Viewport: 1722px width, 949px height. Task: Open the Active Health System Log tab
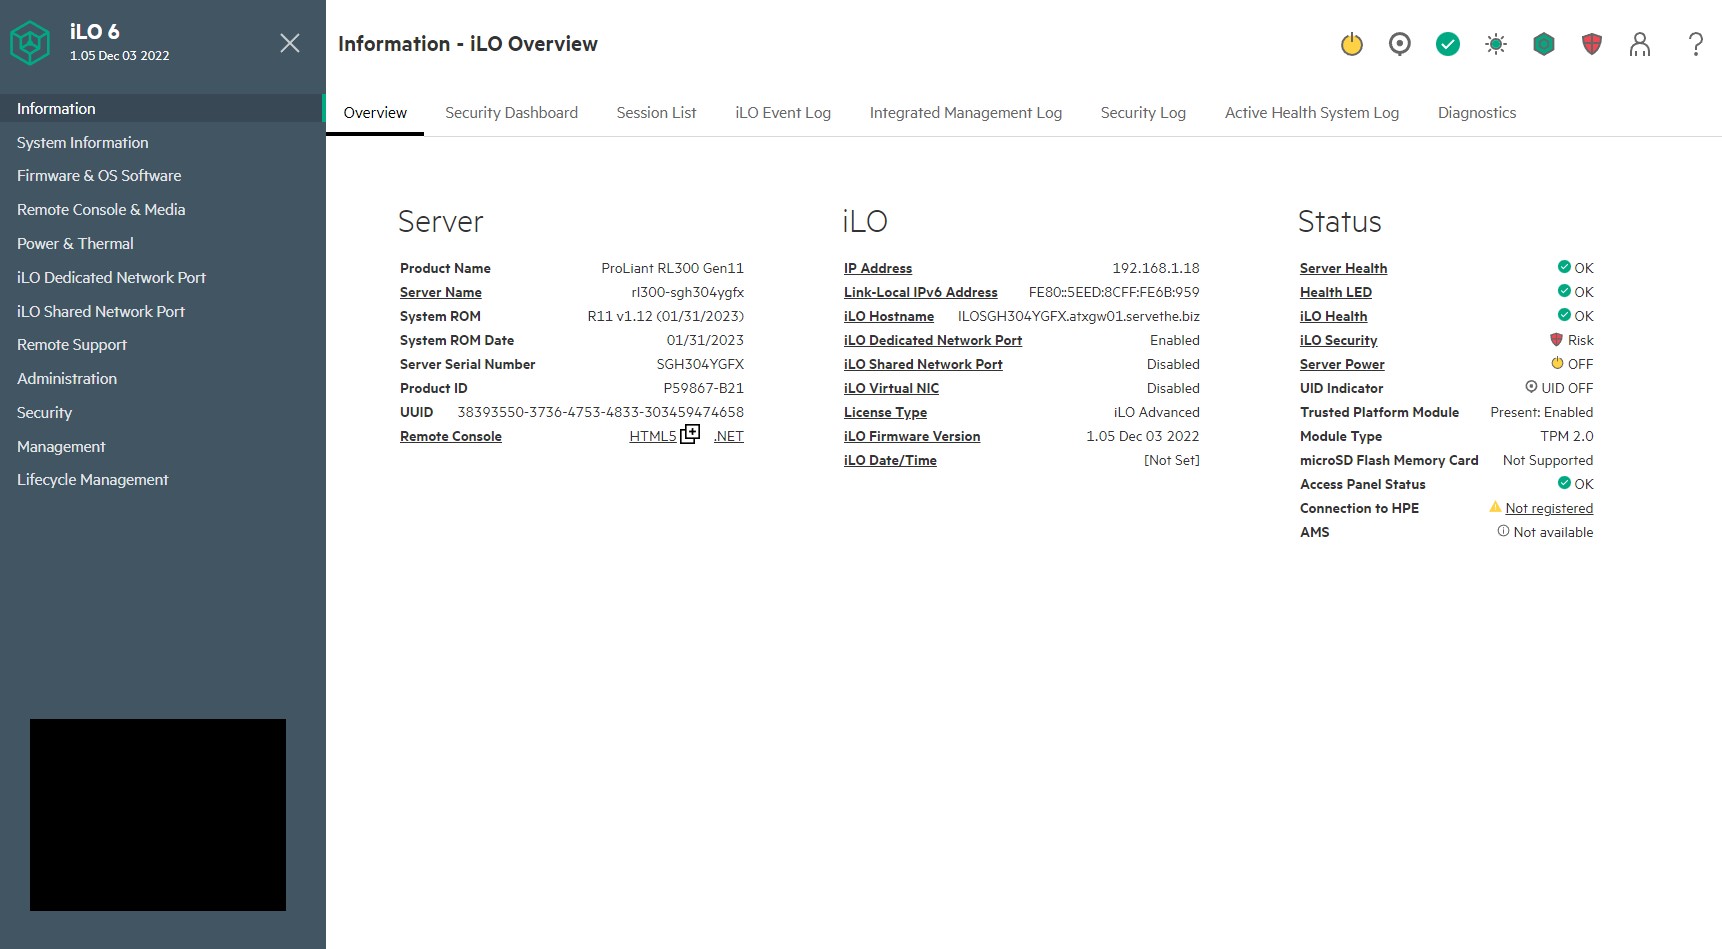point(1312,113)
